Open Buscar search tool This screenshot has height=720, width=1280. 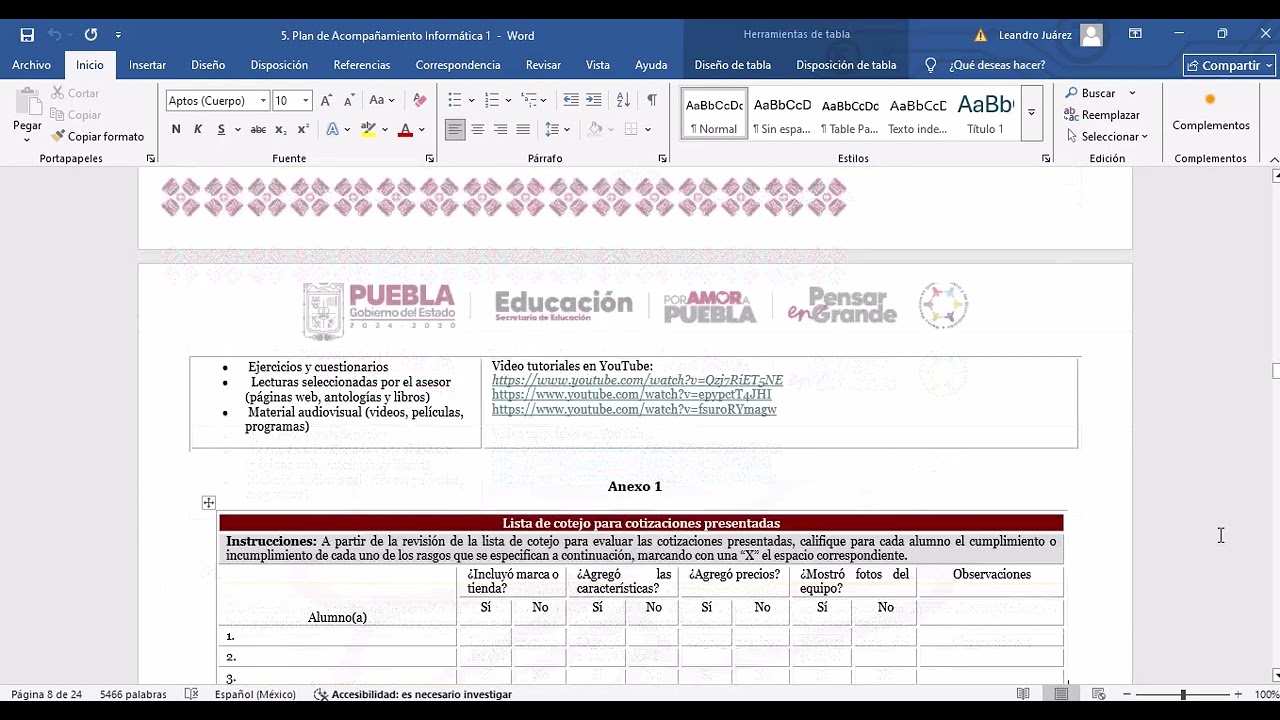tap(1091, 93)
